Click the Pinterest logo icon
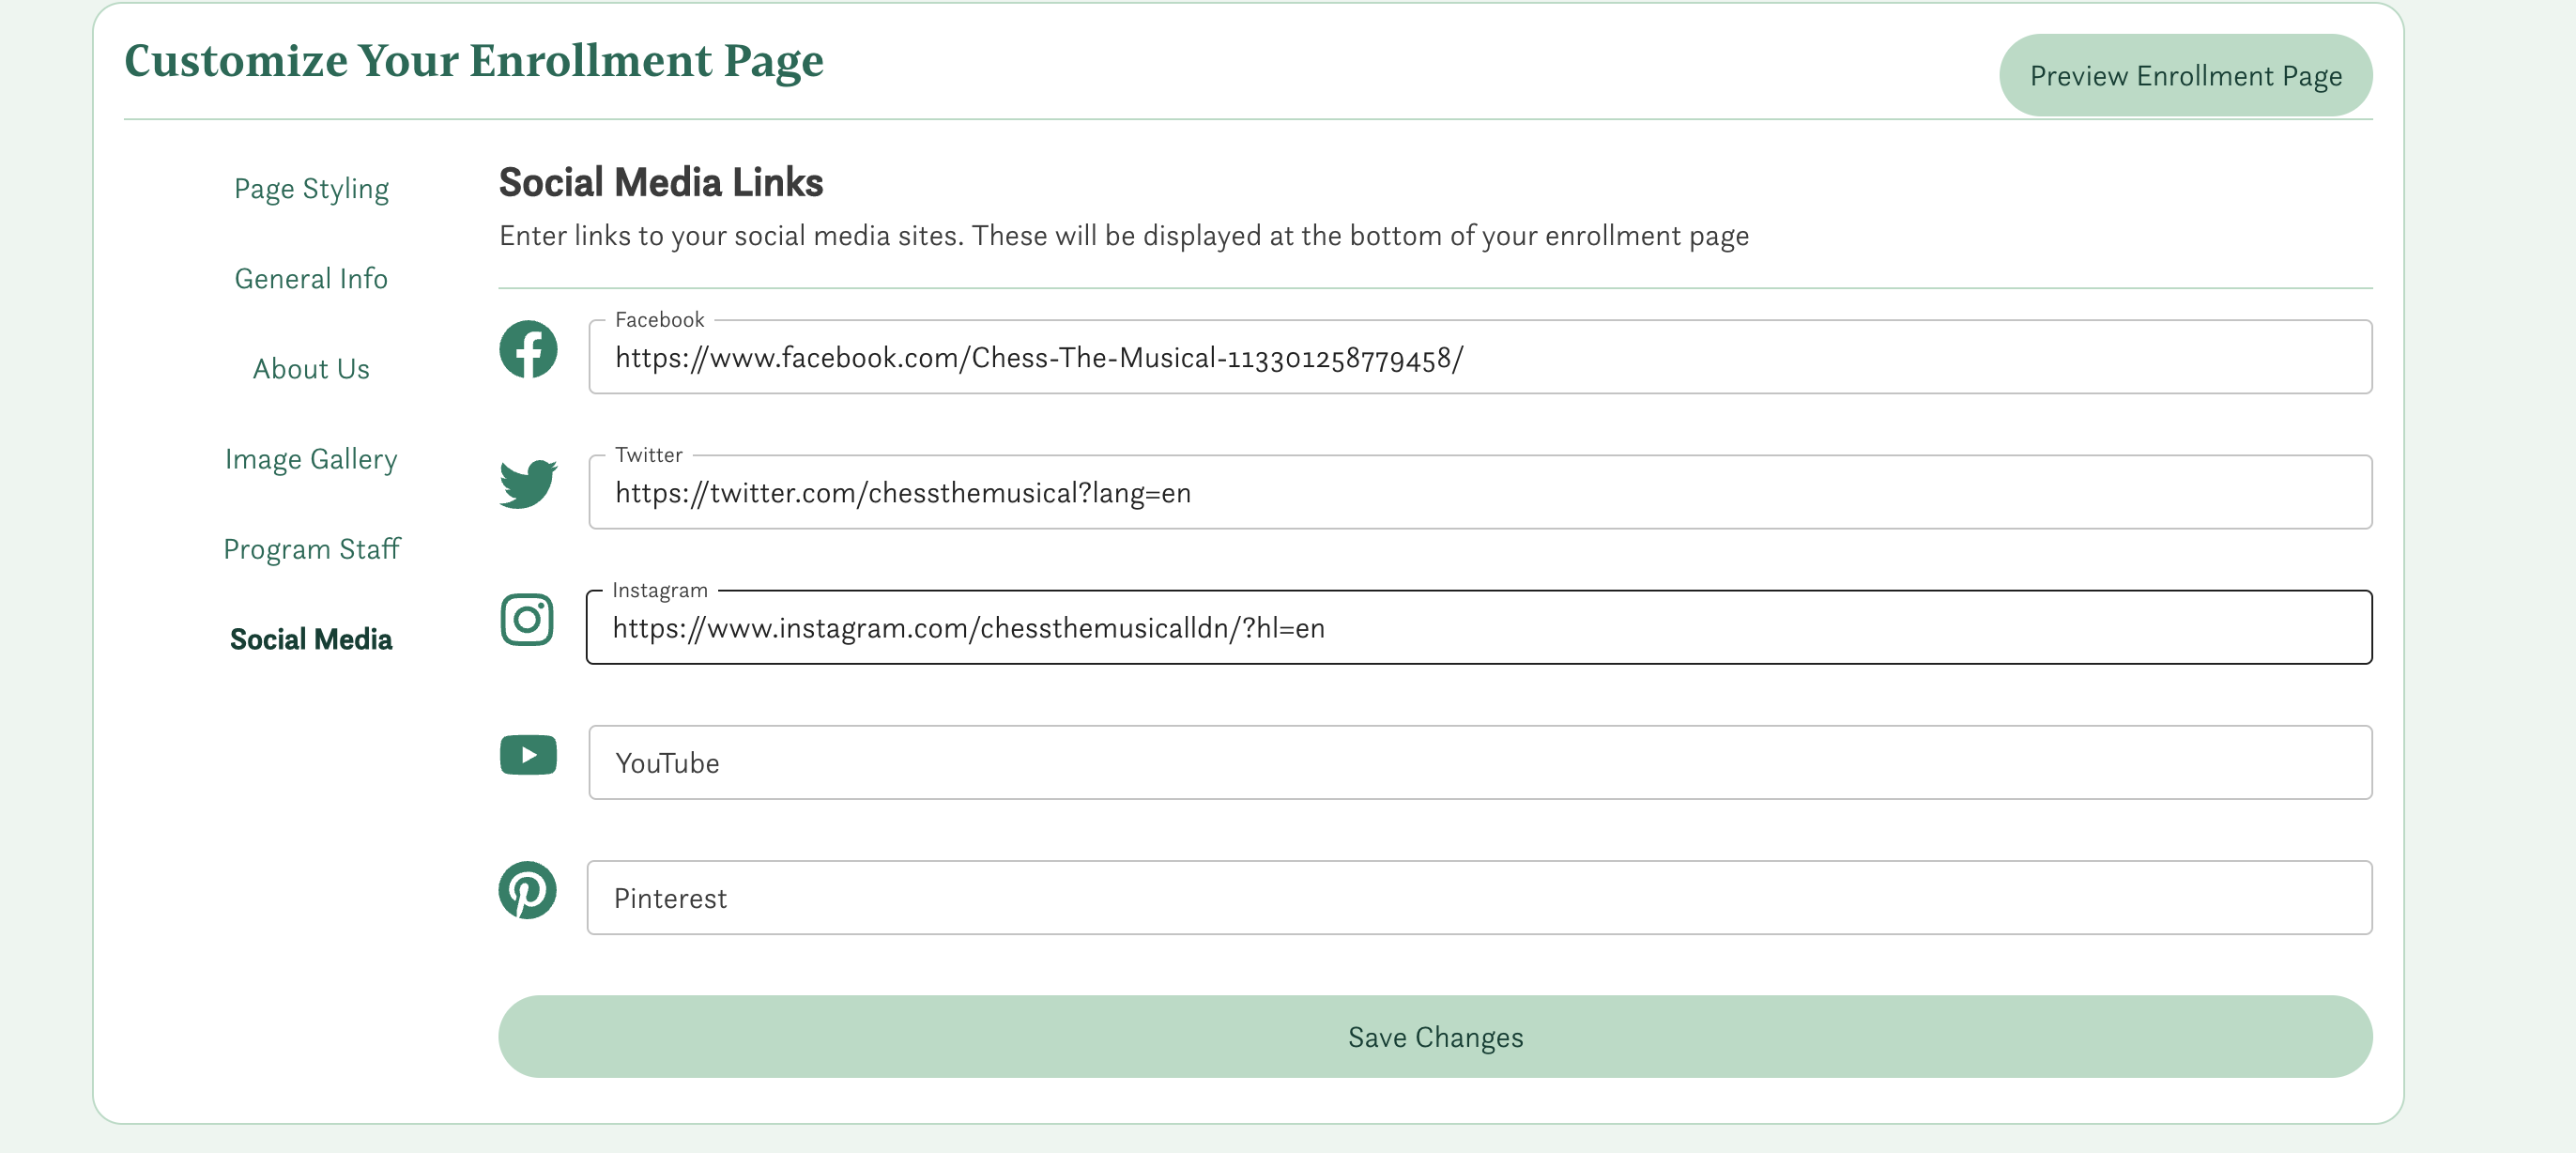 click(527, 890)
